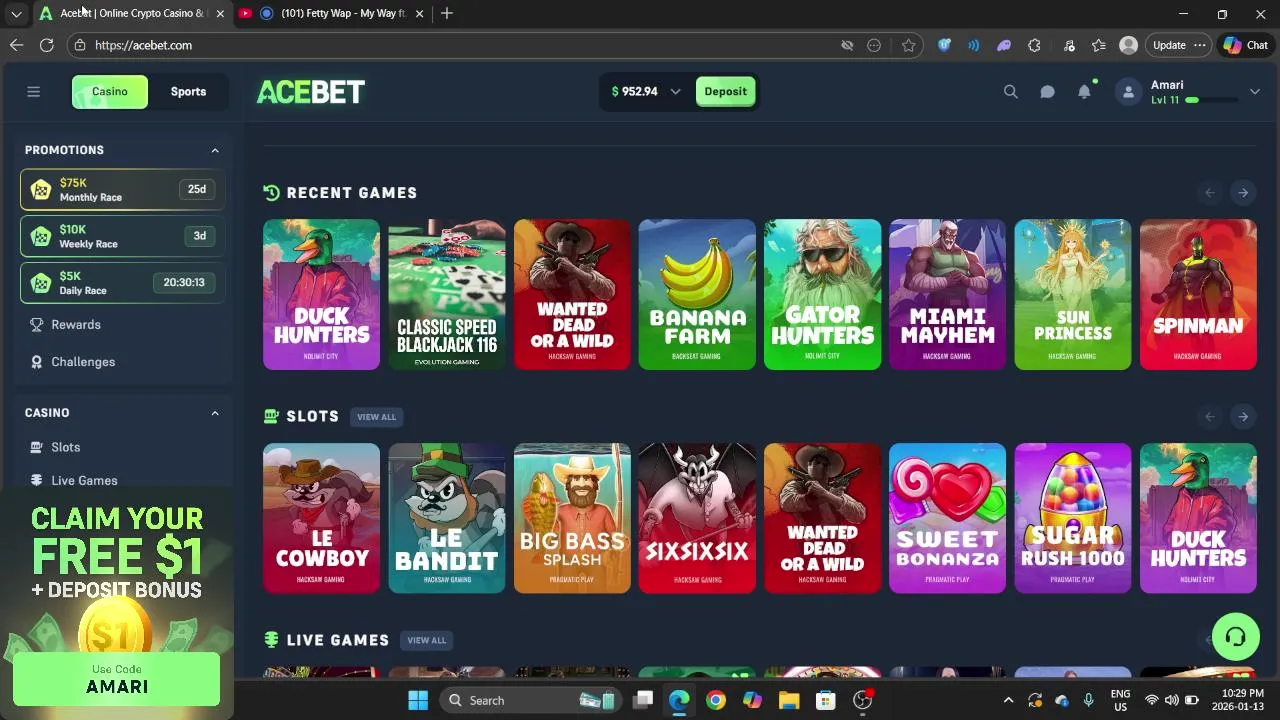
Task: Open the Sweet Bonanza slot
Action: (x=947, y=518)
